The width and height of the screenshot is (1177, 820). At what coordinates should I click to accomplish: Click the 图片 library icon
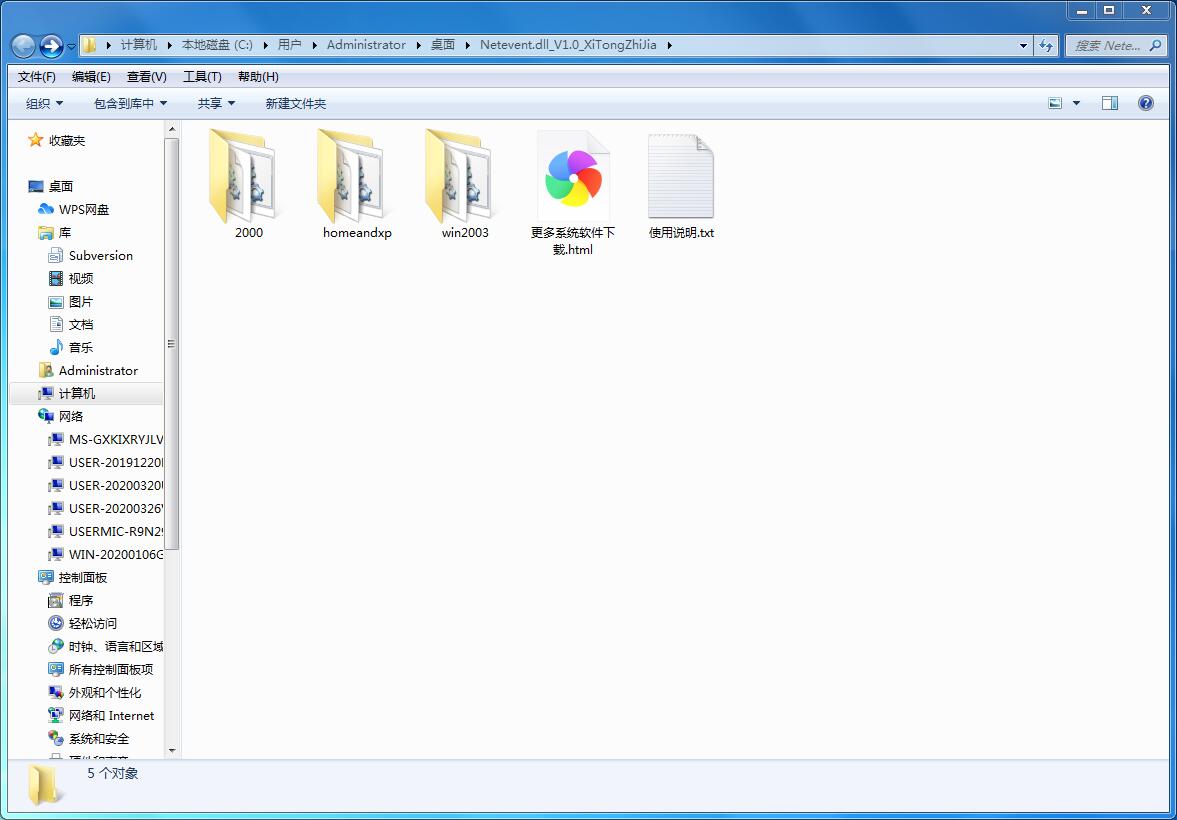pyautogui.click(x=56, y=302)
